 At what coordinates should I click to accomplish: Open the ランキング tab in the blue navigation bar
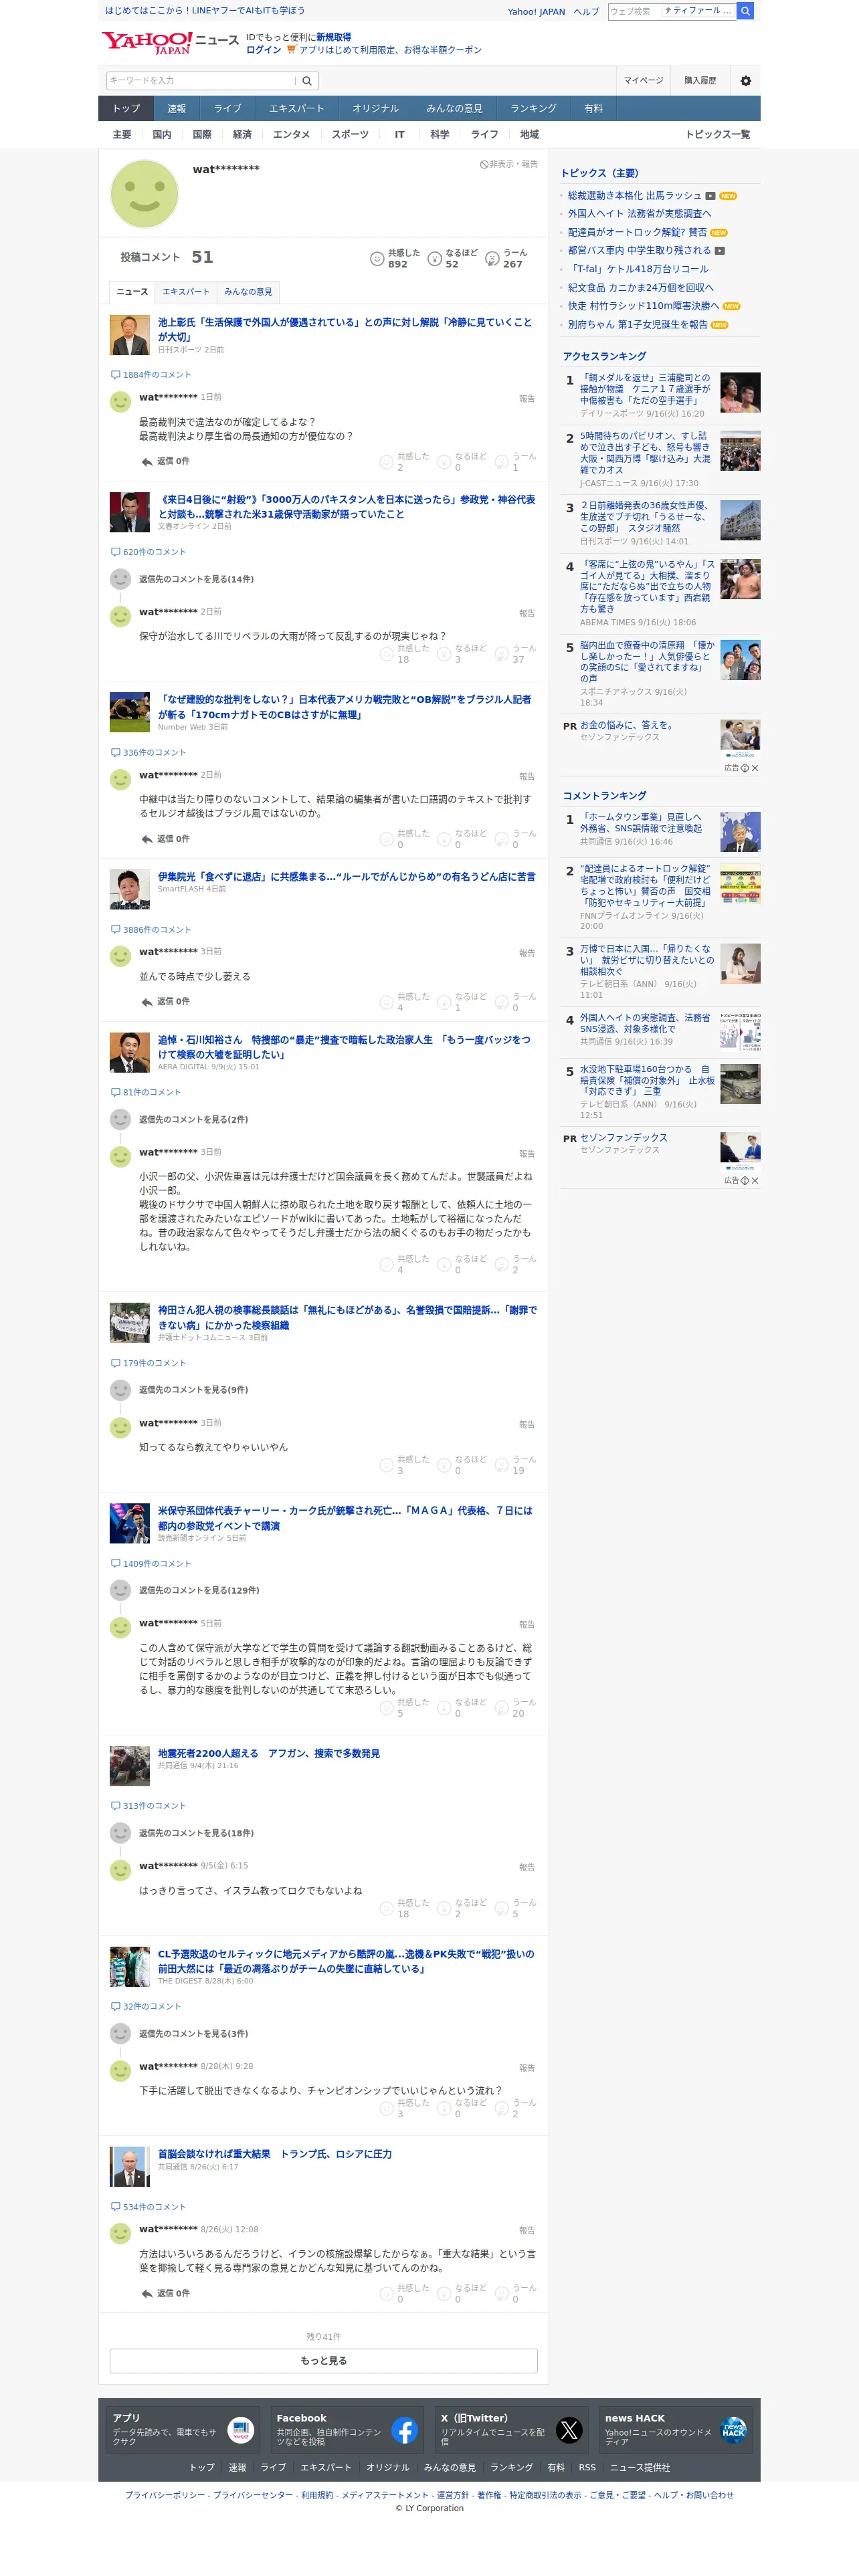533,108
